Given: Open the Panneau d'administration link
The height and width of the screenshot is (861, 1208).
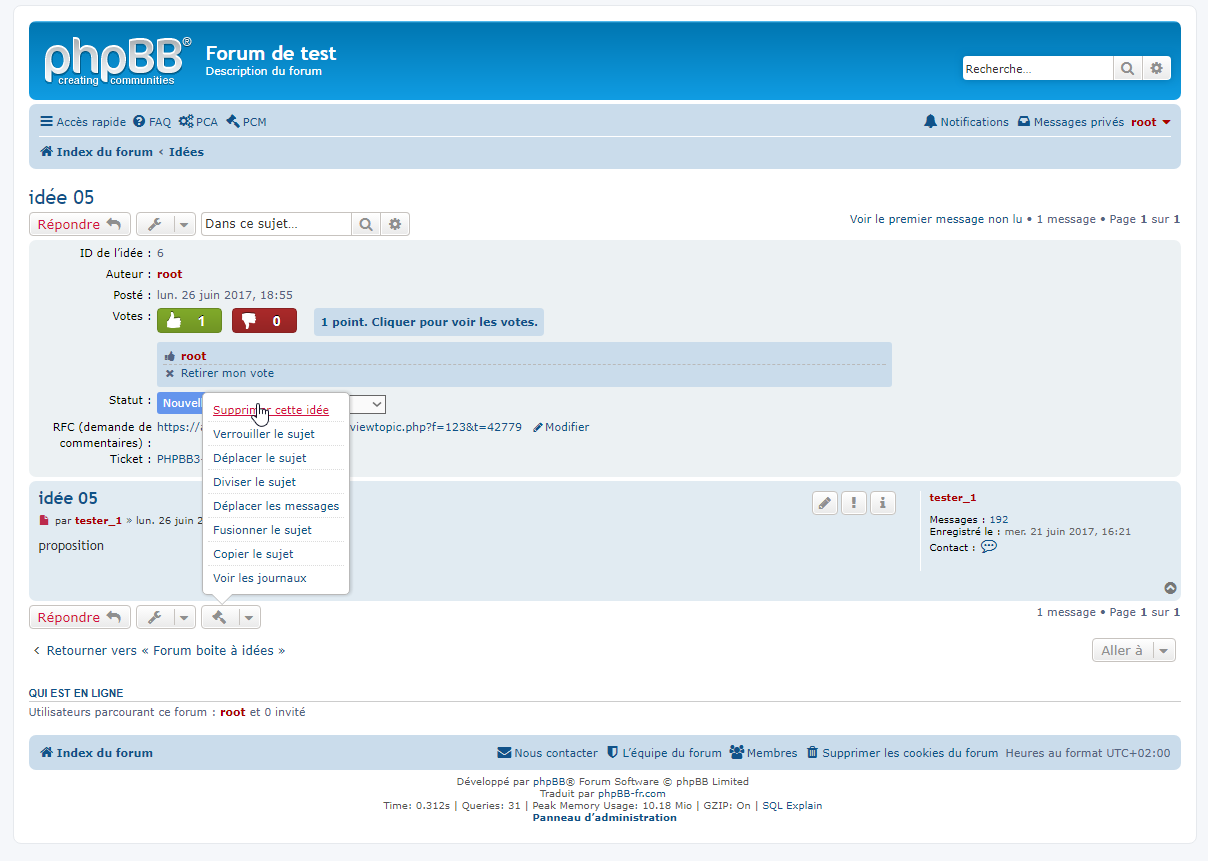Looking at the screenshot, I should point(604,817).
